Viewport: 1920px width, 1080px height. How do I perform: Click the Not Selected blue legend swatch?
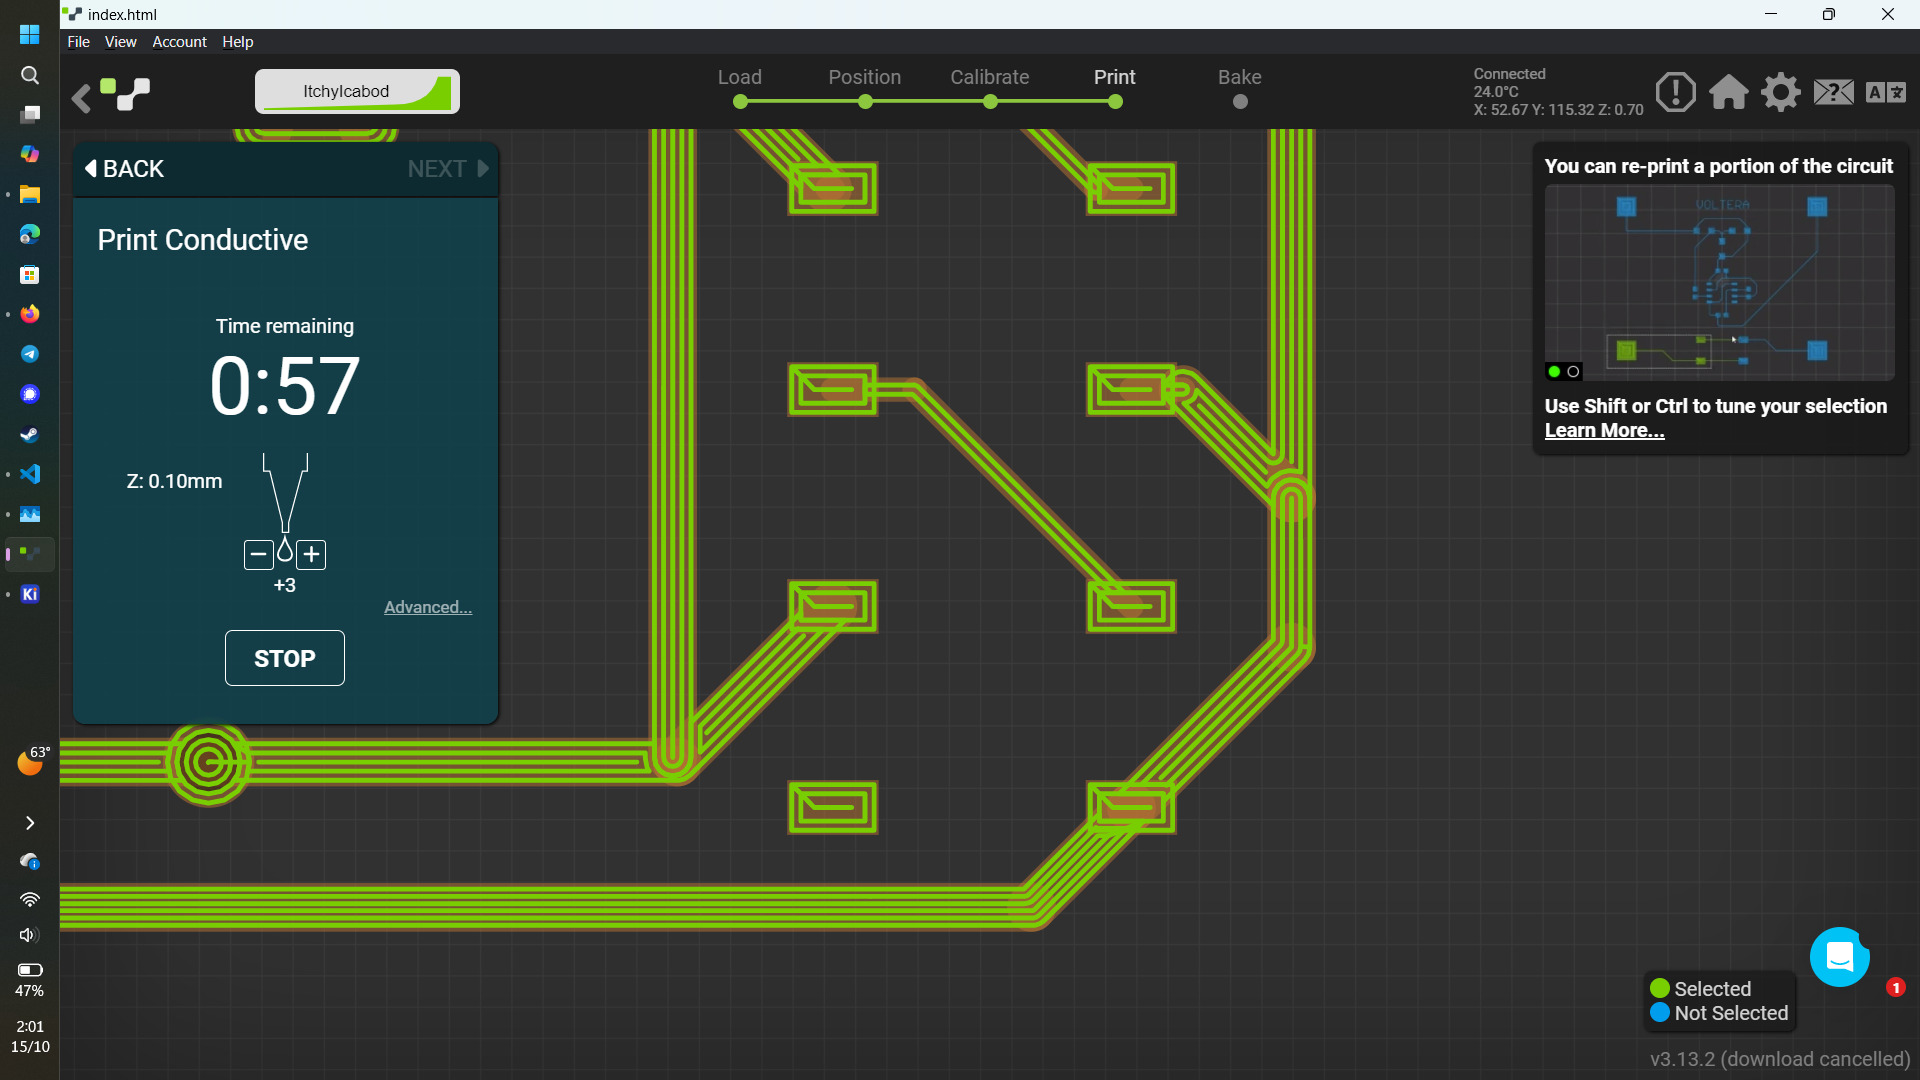click(1659, 1012)
